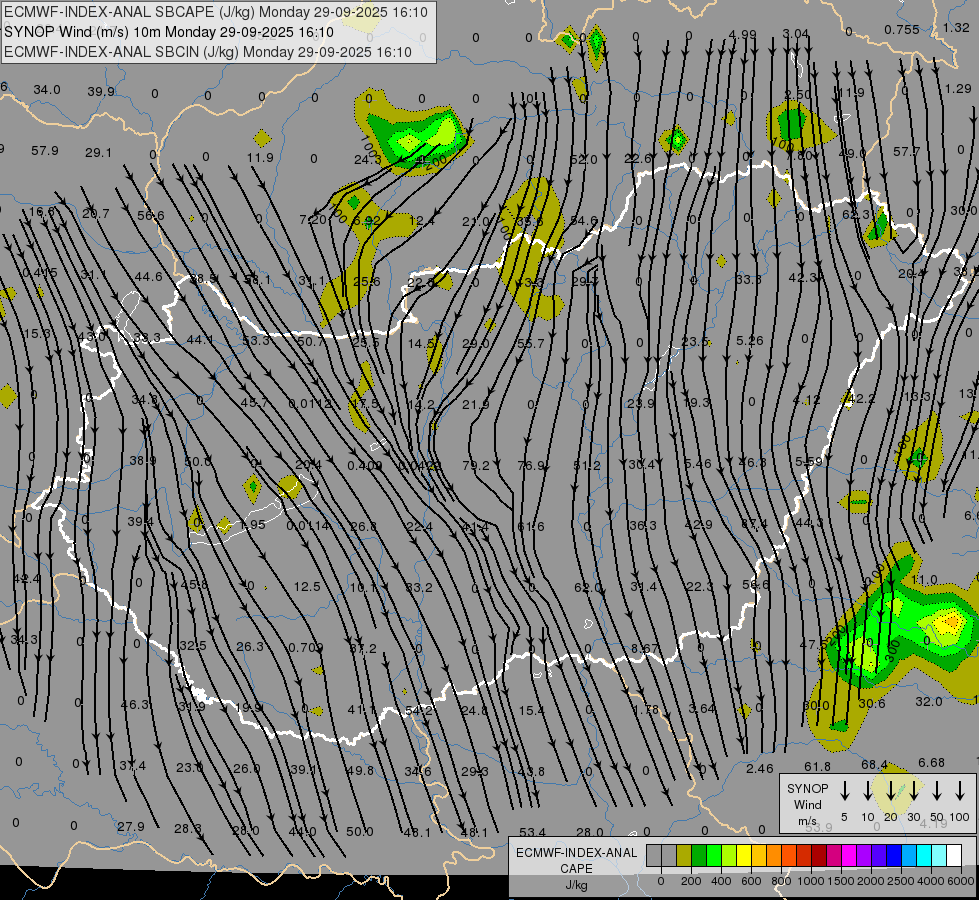Click the map value '5.59'
The height and width of the screenshot is (900, 979).
[809, 462]
